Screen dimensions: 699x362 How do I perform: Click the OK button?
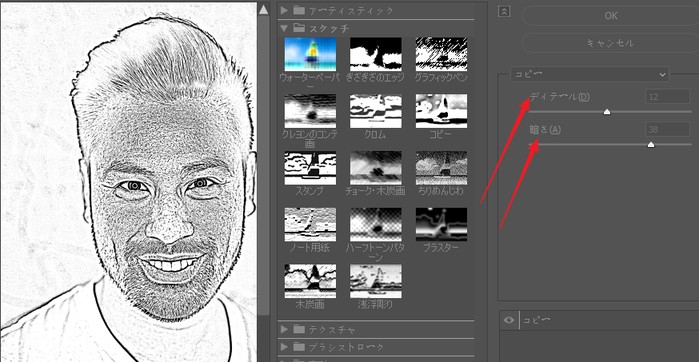[x=610, y=16]
